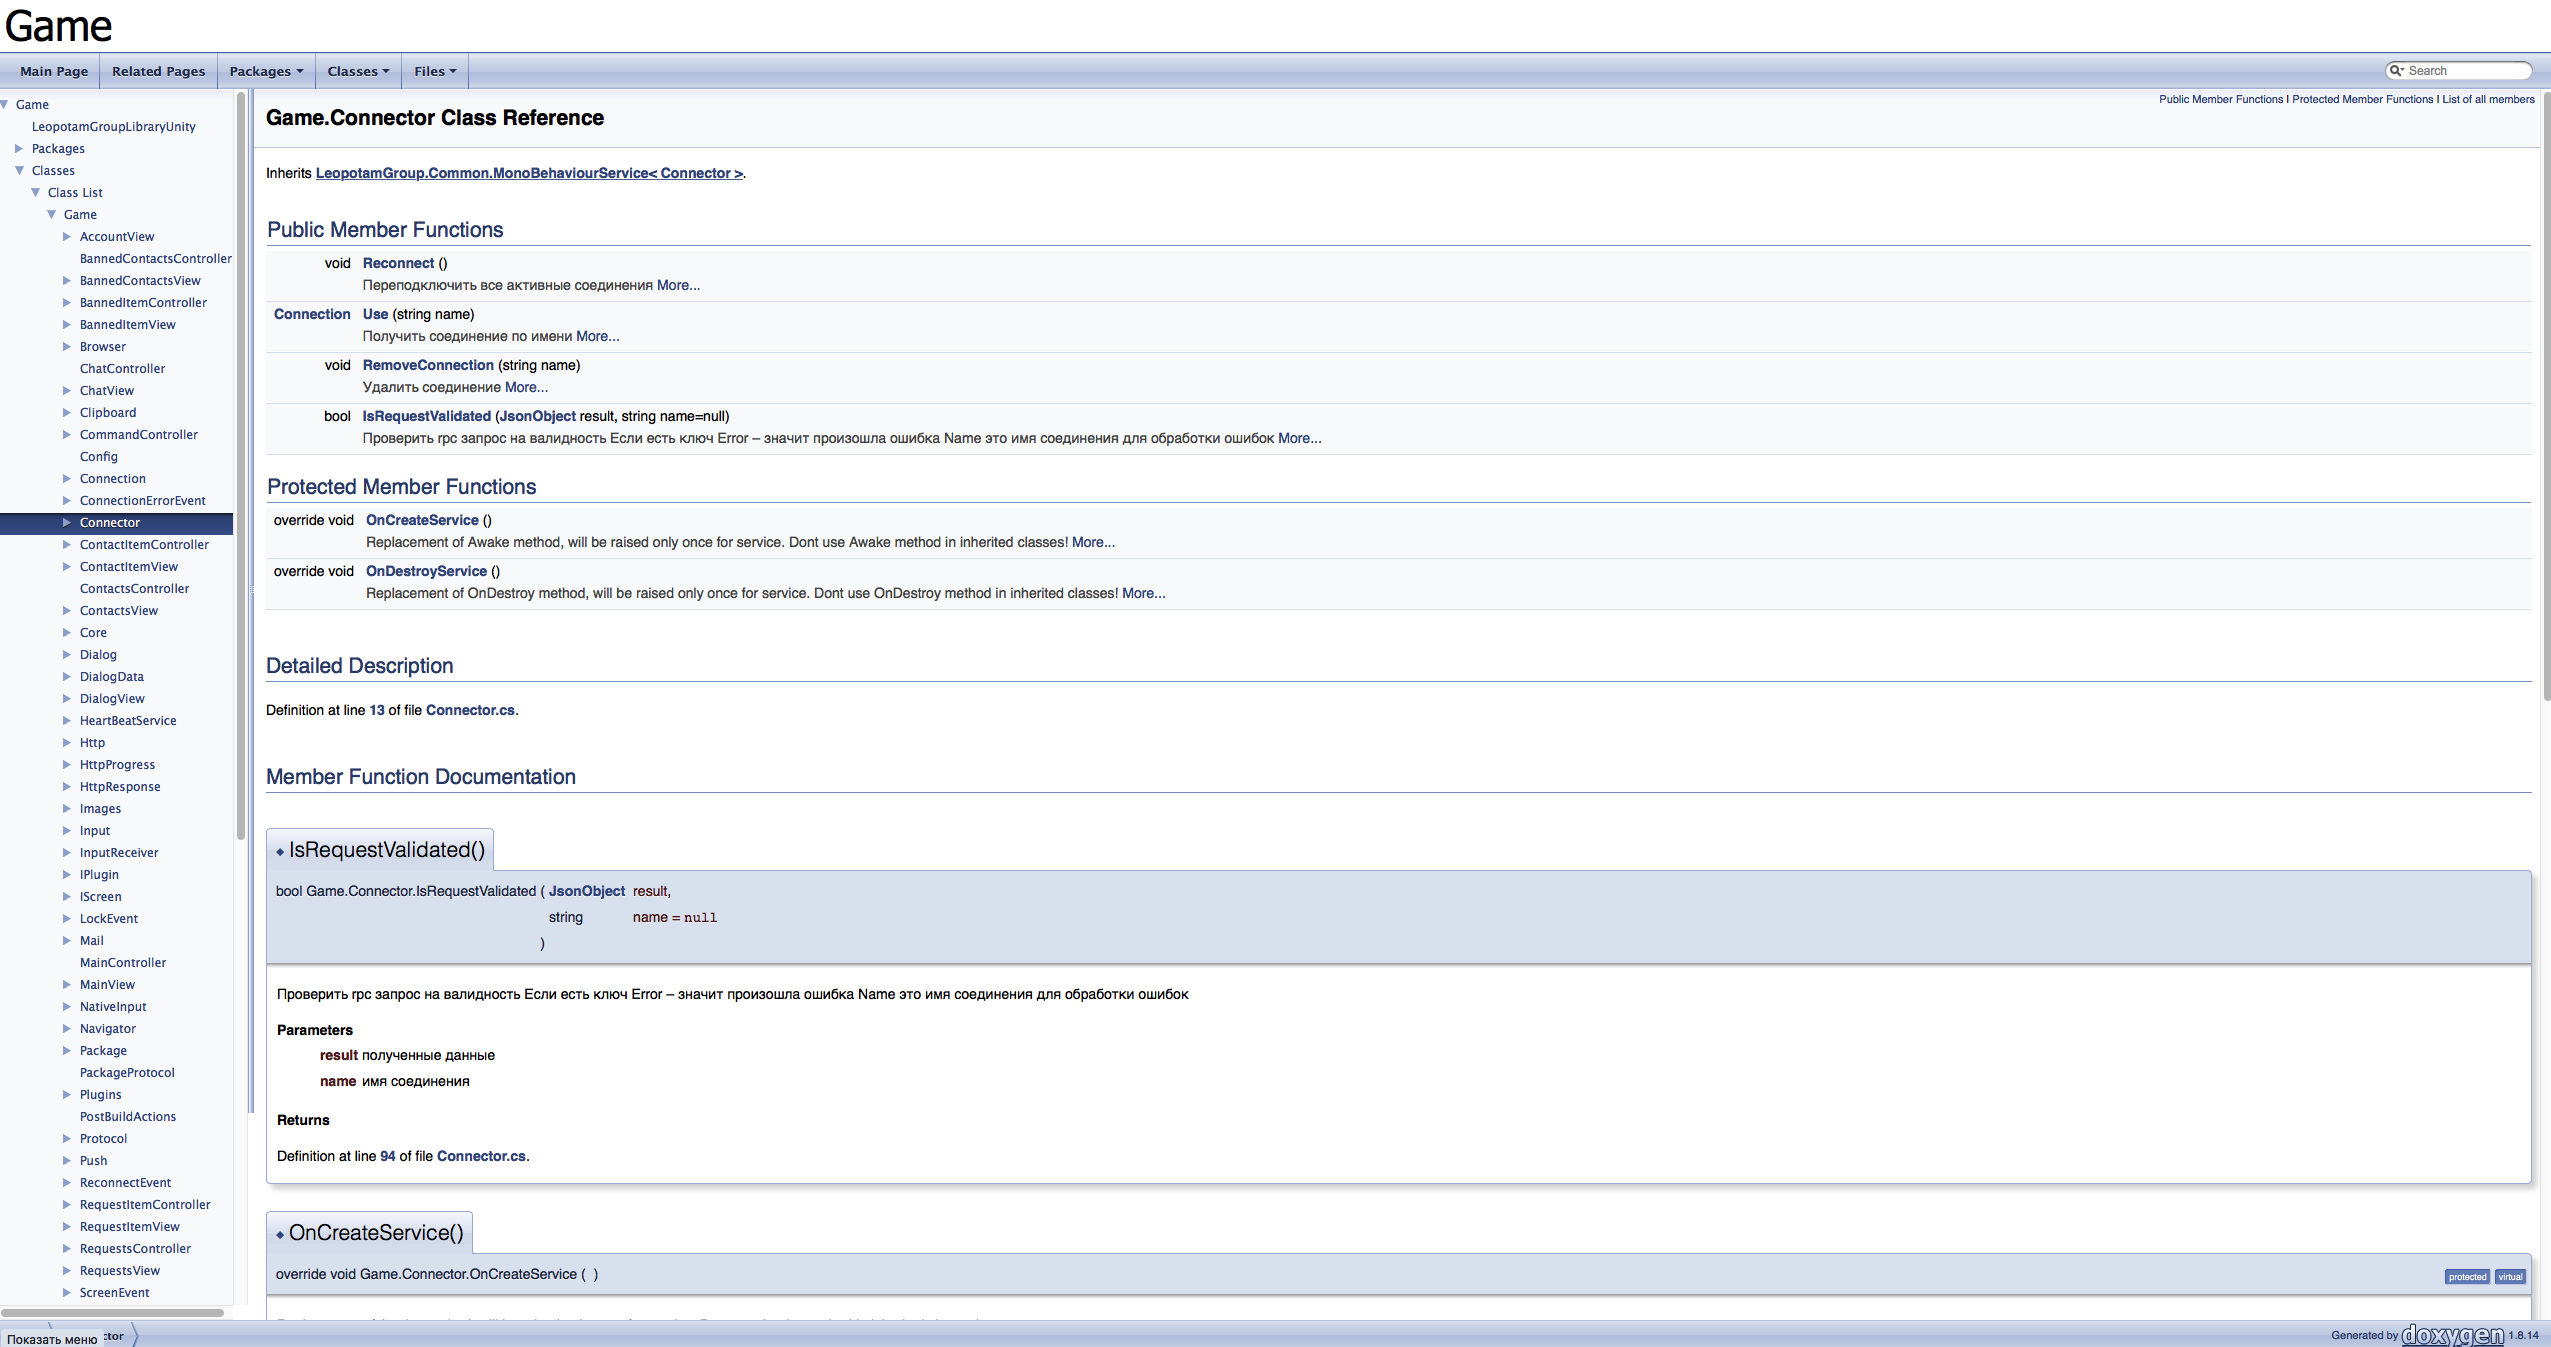
Task: Go to Main Page tab
Action: click(x=54, y=71)
